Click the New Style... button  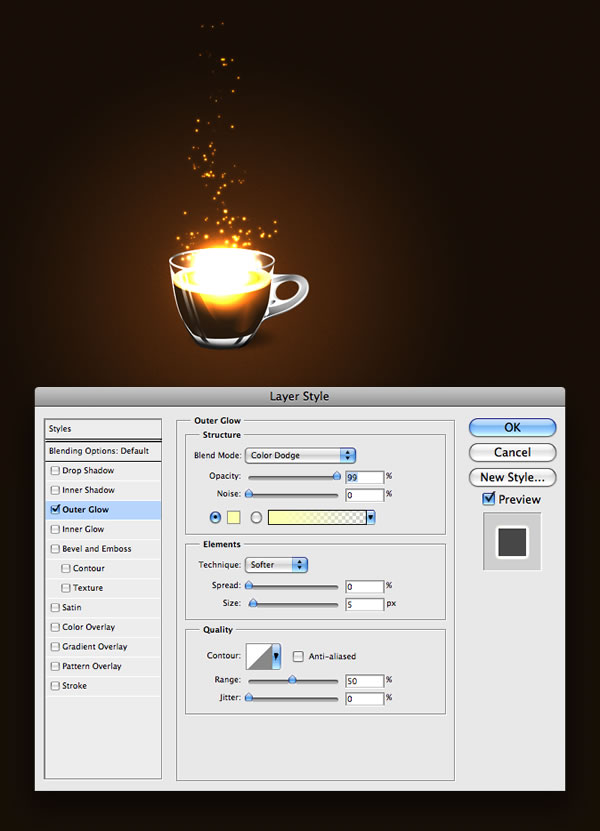click(x=512, y=478)
